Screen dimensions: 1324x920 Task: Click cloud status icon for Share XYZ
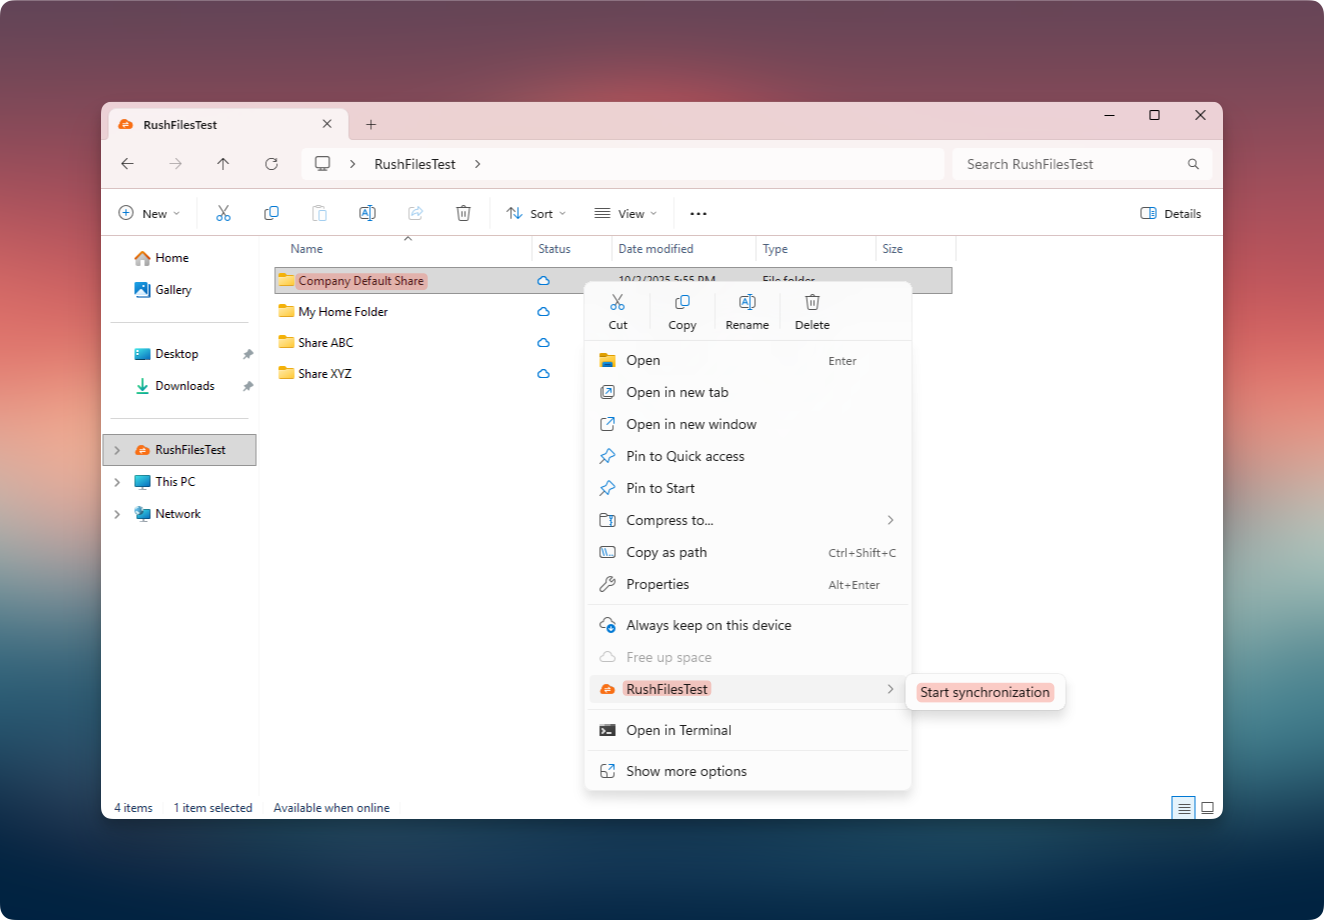click(x=543, y=374)
